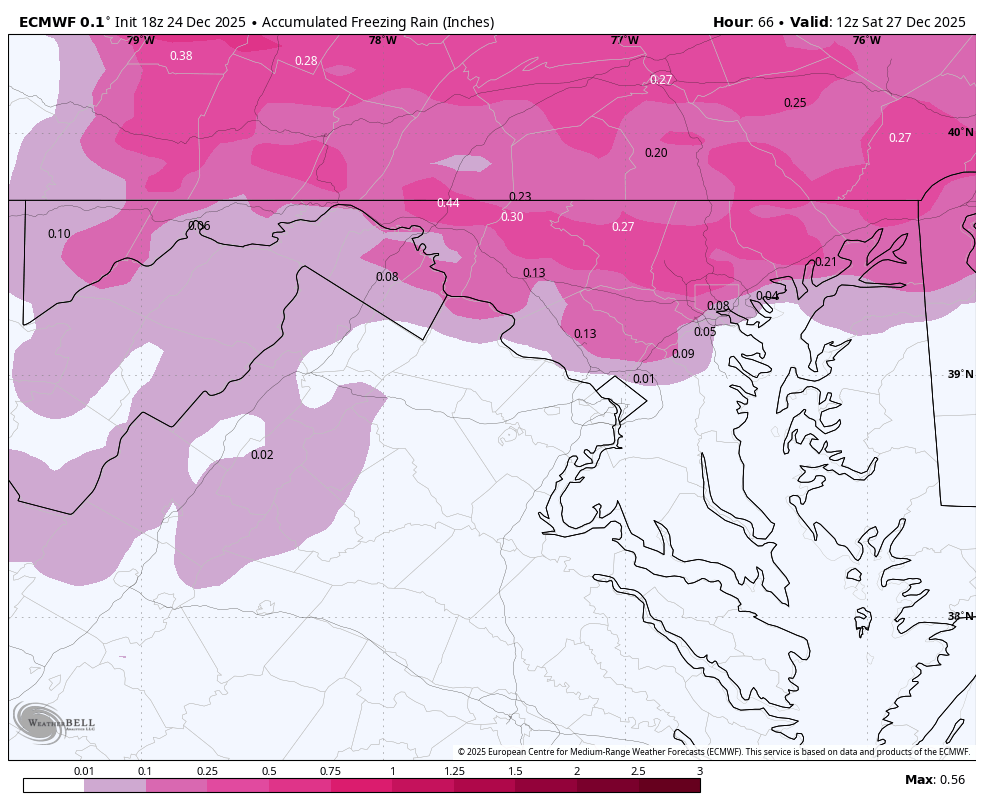Click the 0.38 value near 79°W
The height and width of the screenshot is (808, 984).
181,56
